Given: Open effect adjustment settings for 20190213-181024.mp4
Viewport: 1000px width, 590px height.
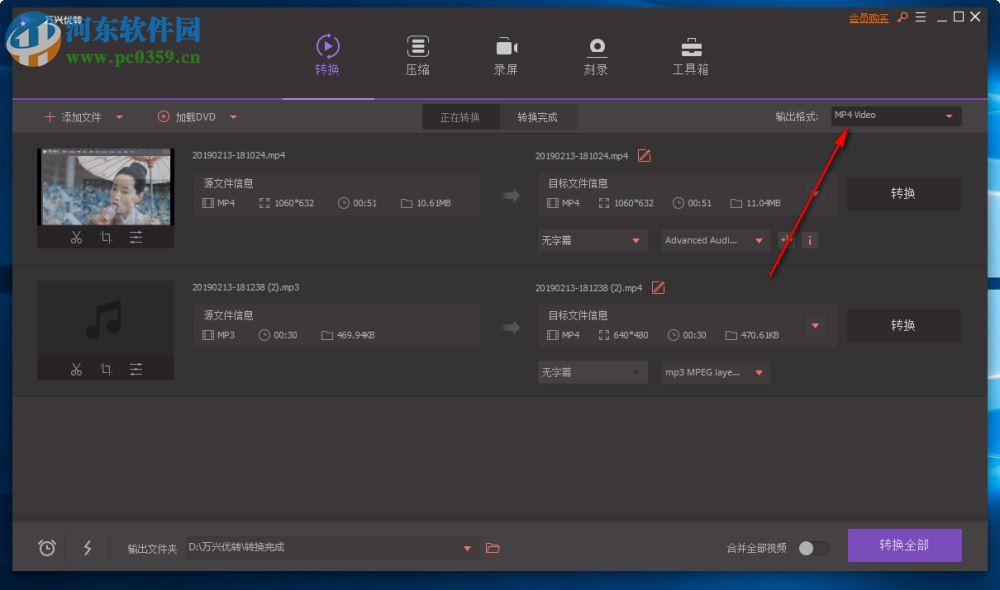Looking at the screenshot, I should (x=137, y=238).
